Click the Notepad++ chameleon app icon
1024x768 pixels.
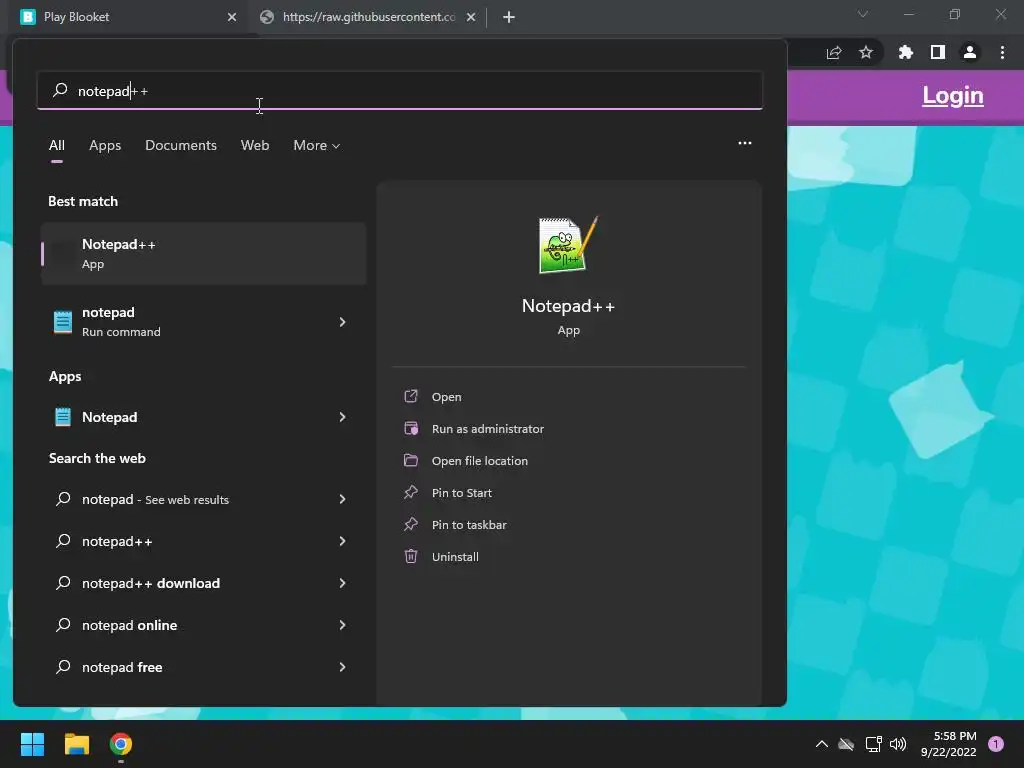[x=568, y=245]
